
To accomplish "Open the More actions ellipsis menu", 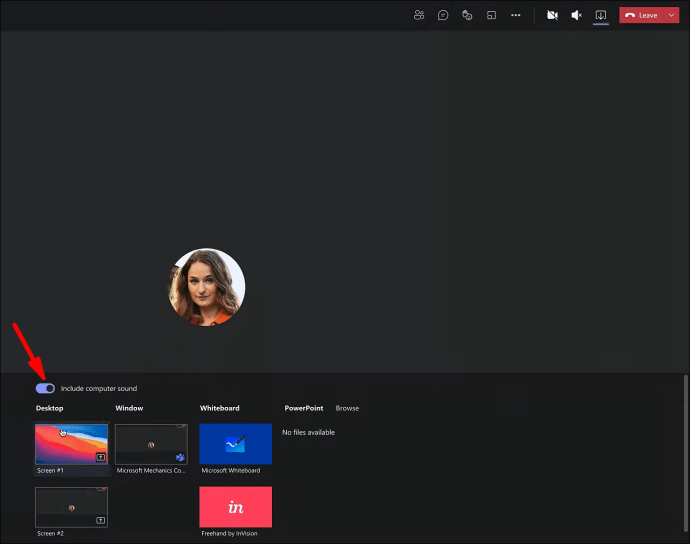I will point(516,15).
